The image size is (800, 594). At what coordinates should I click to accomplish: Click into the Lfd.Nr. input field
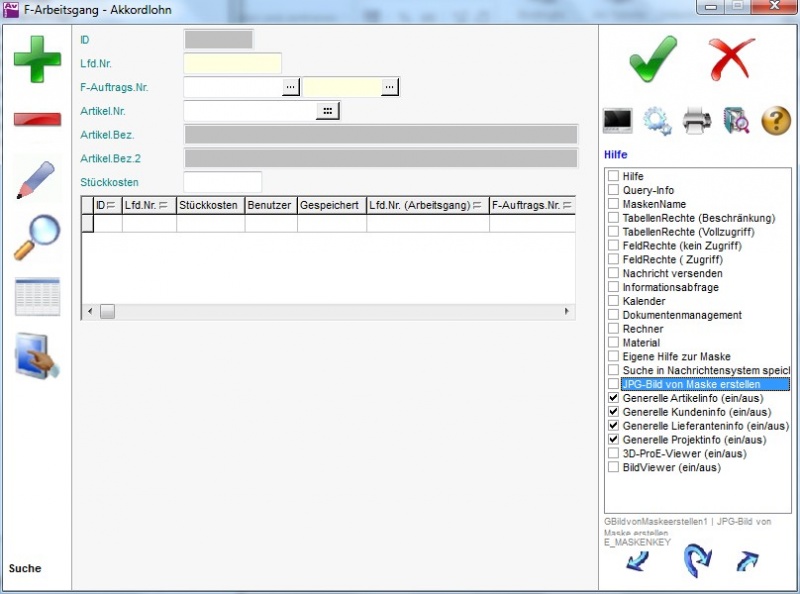[x=232, y=64]
